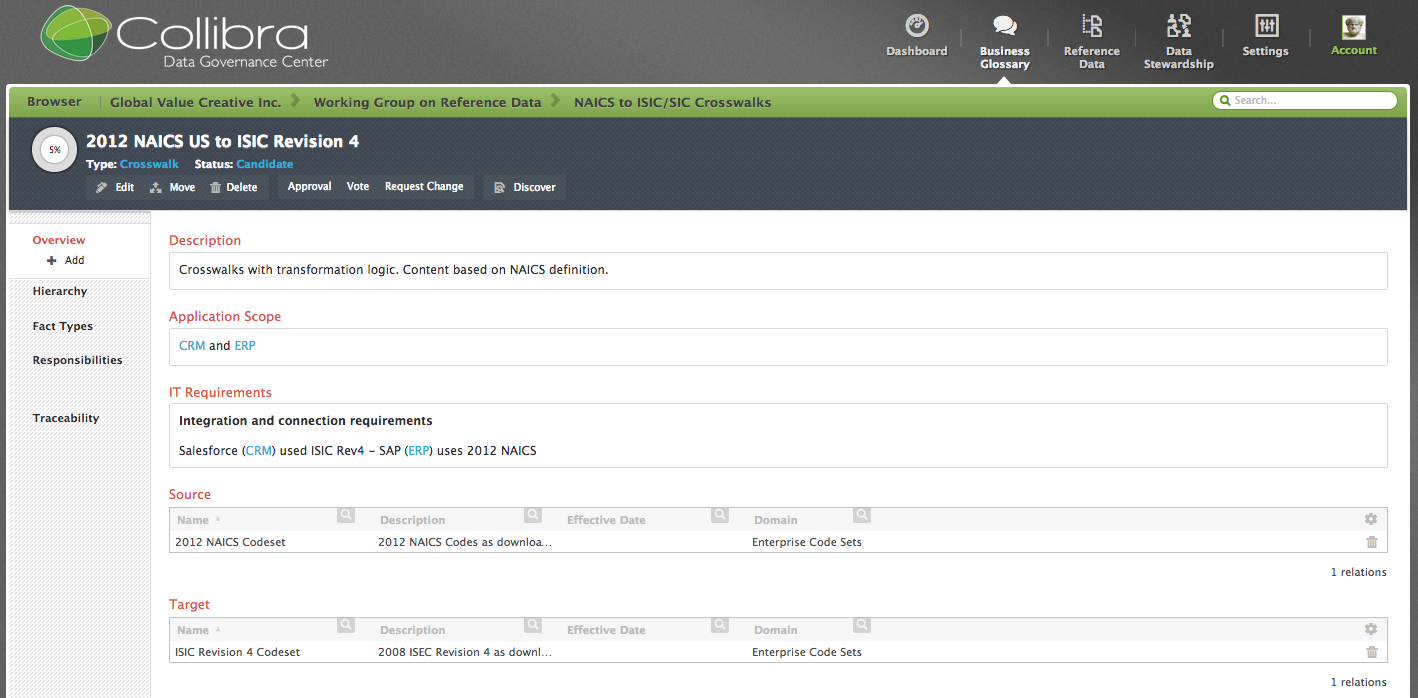Click the 5% completion progress circle

54,150
